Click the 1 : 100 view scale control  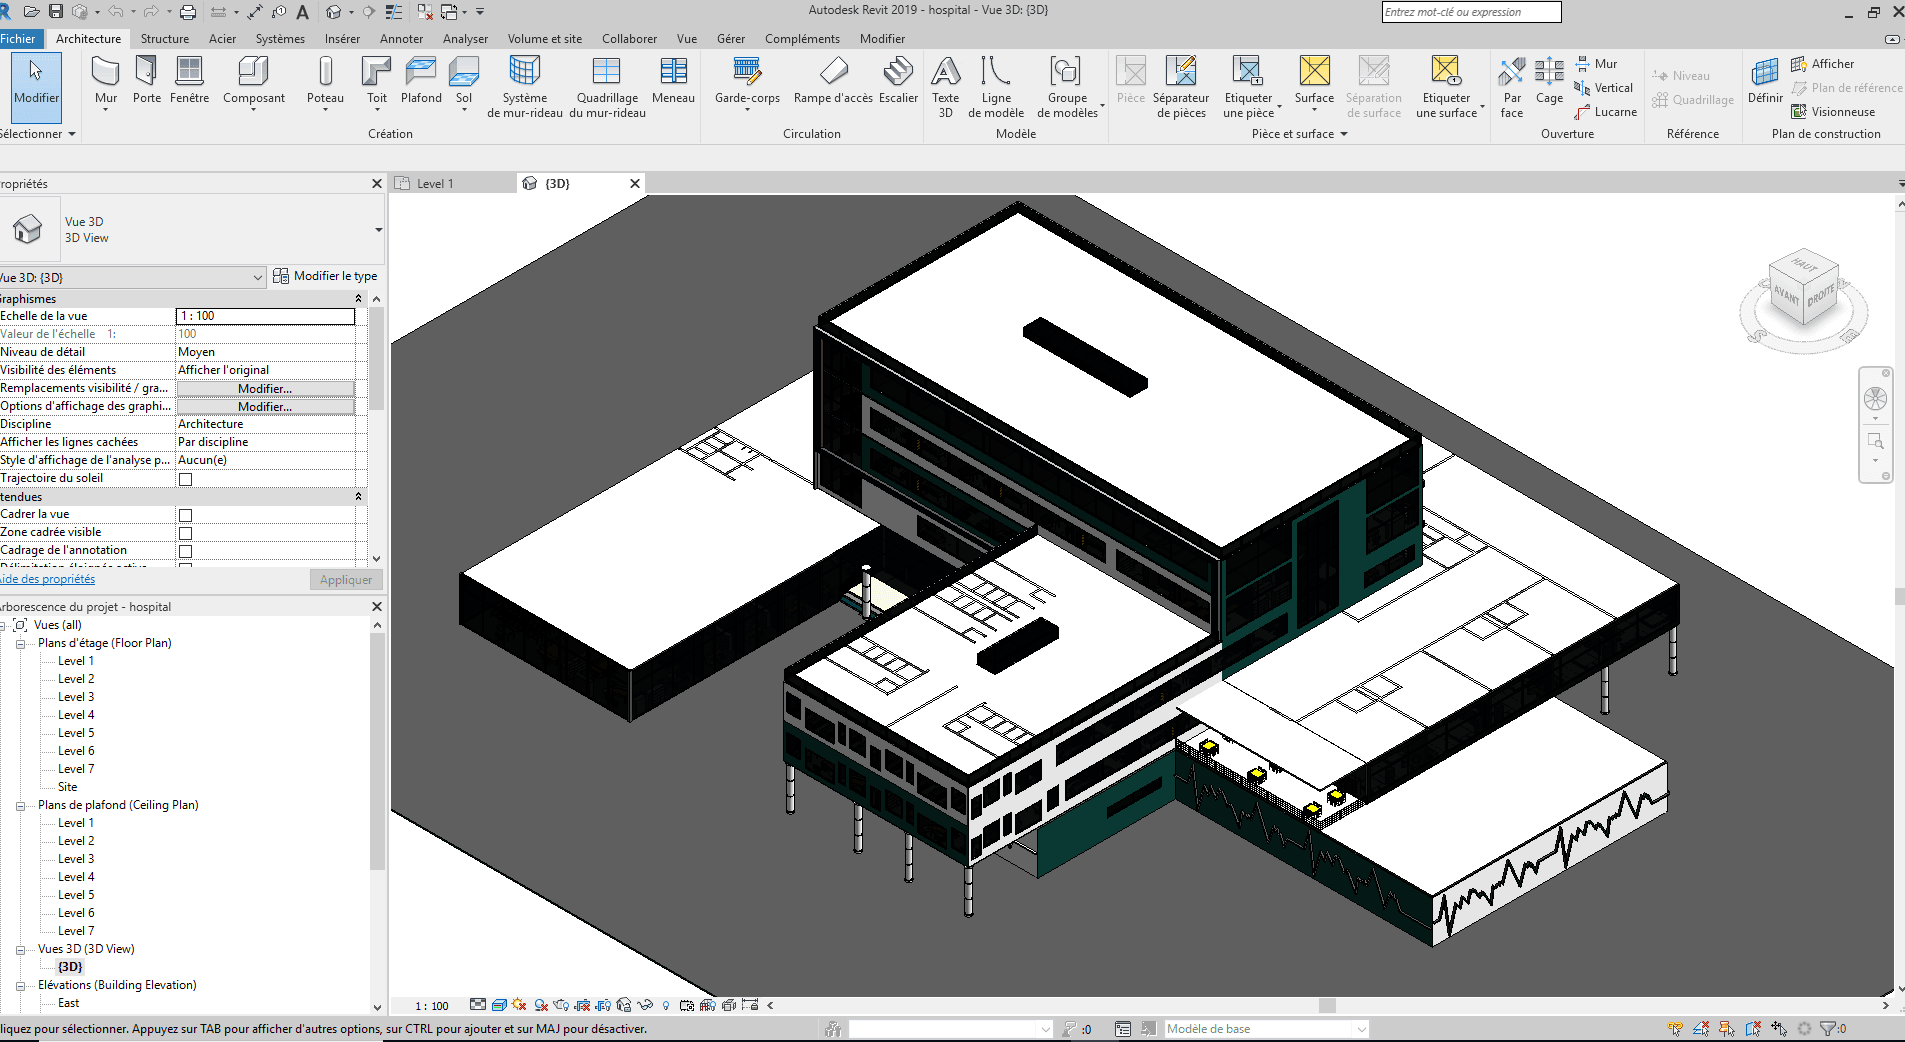click(x=432, y=1006)
